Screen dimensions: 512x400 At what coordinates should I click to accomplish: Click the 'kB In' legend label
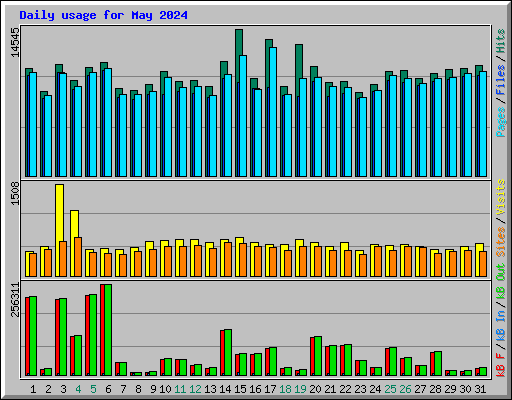pos(501,325)
